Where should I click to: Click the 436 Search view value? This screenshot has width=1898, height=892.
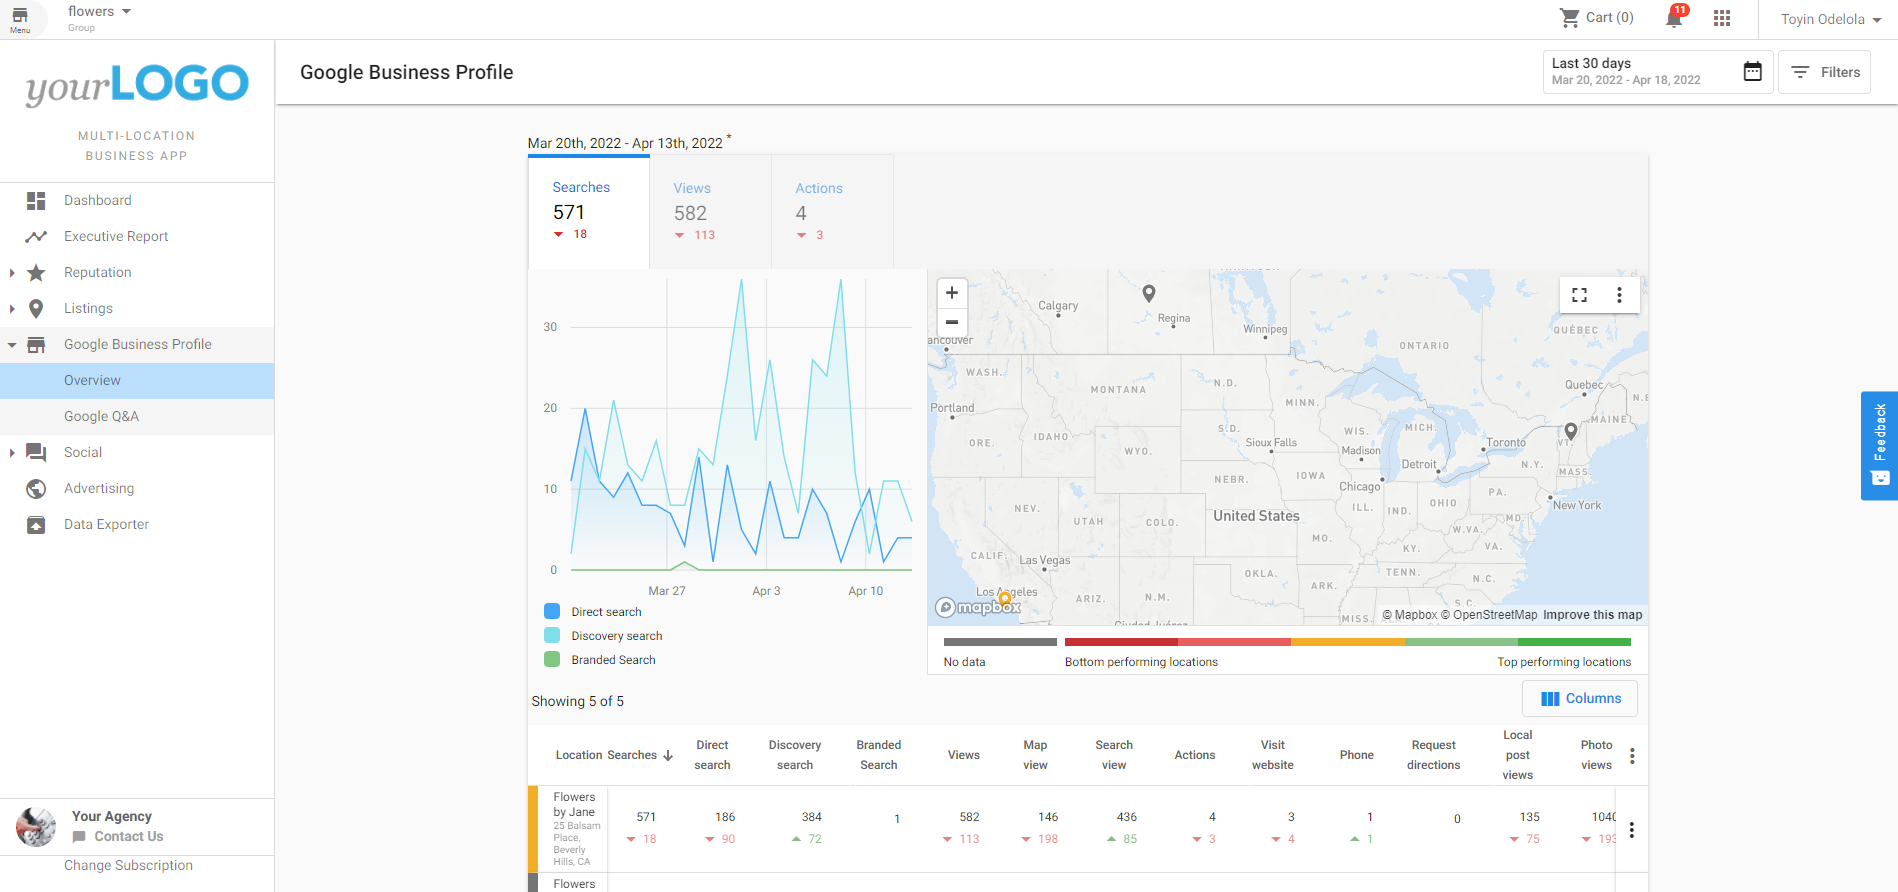(1127, 817)
